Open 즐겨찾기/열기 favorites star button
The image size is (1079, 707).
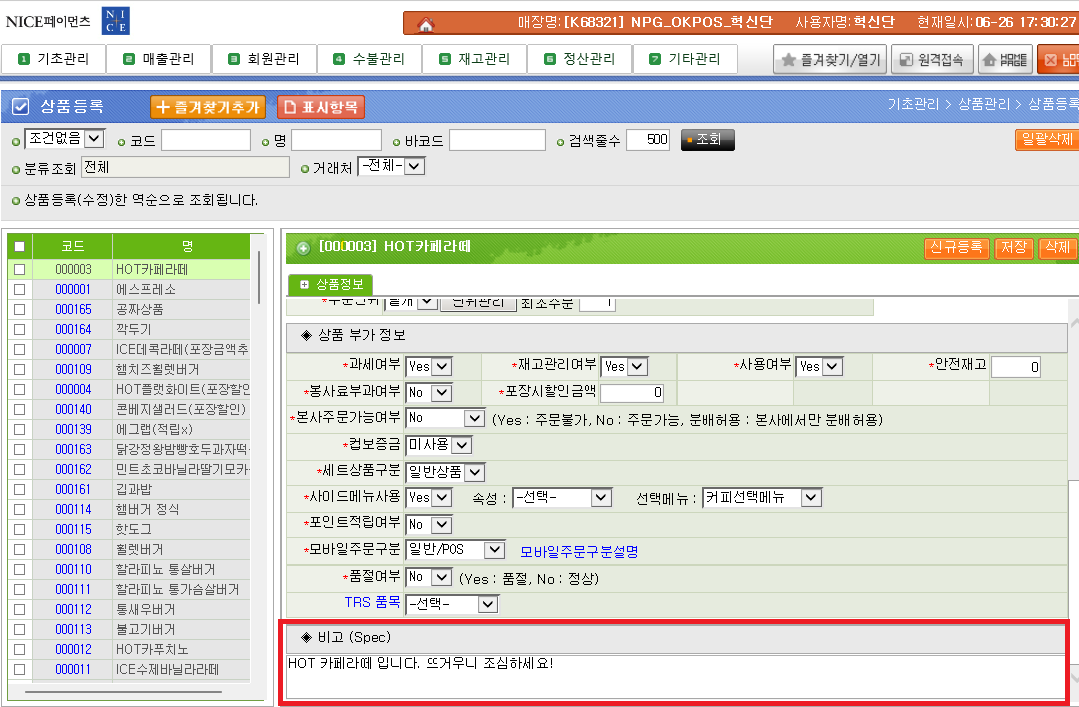coord(830,60)
